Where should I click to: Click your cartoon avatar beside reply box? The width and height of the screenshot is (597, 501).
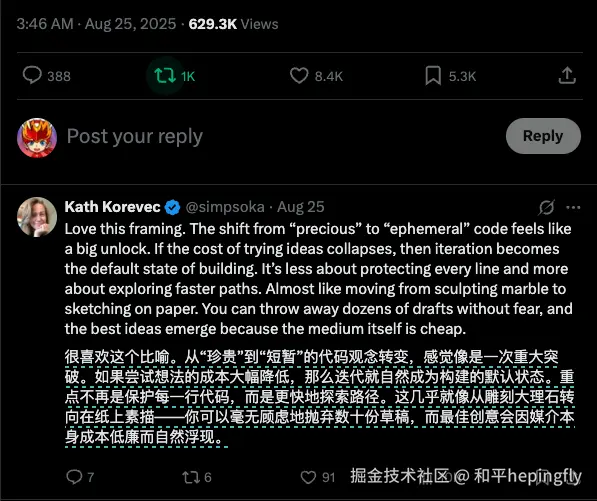click(x=37, y=137)
